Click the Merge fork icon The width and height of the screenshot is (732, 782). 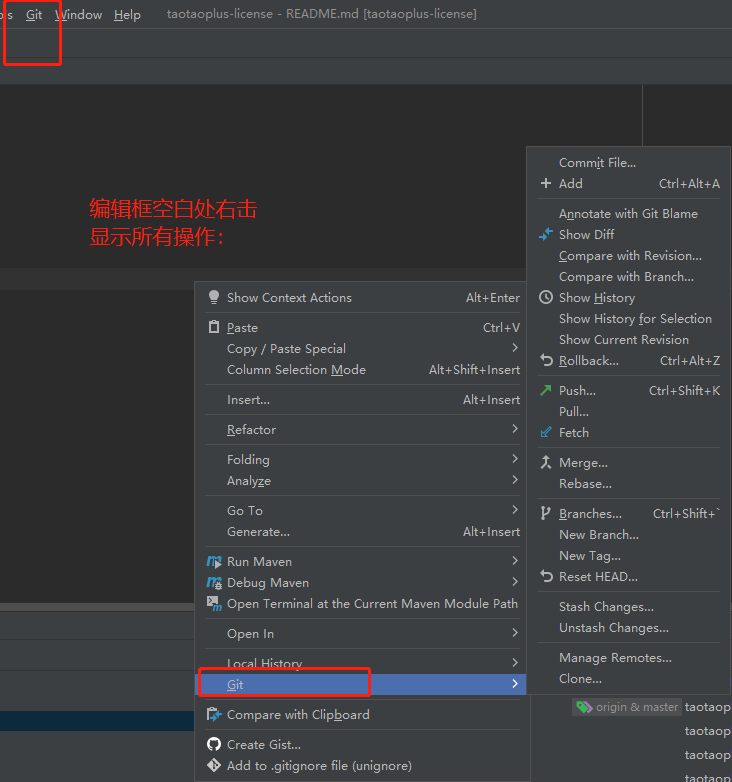point(546,462)
